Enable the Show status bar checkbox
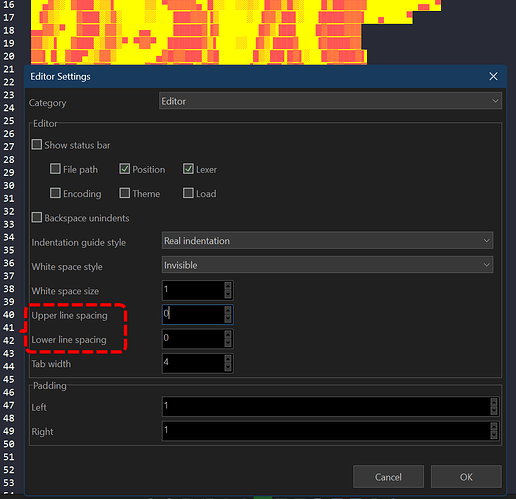The height and width of the screenshot is (499, 516). click(x=37, y=145)
